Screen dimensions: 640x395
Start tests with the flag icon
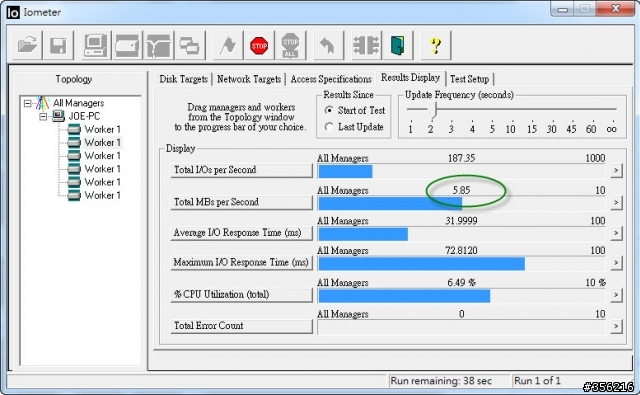coord(228,45)
